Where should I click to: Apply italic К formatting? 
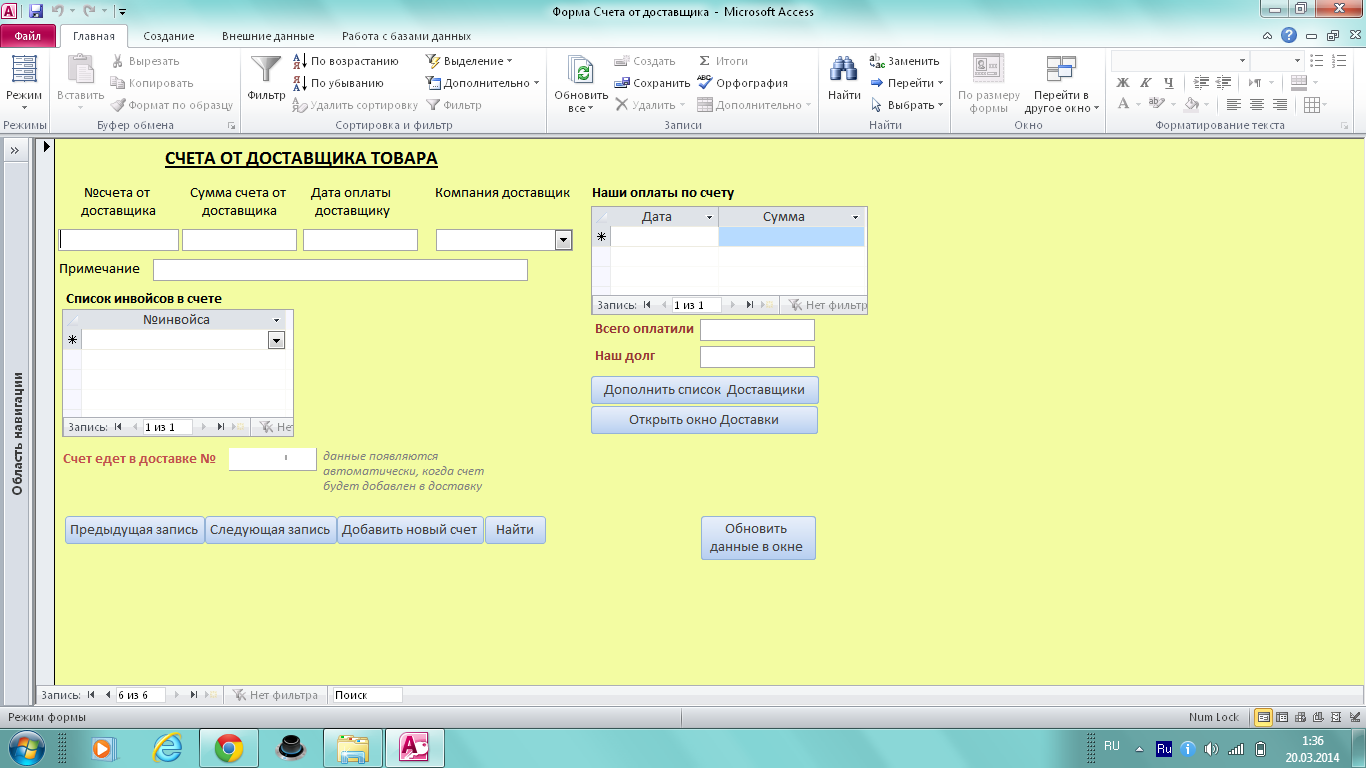tap(1145, 82)
